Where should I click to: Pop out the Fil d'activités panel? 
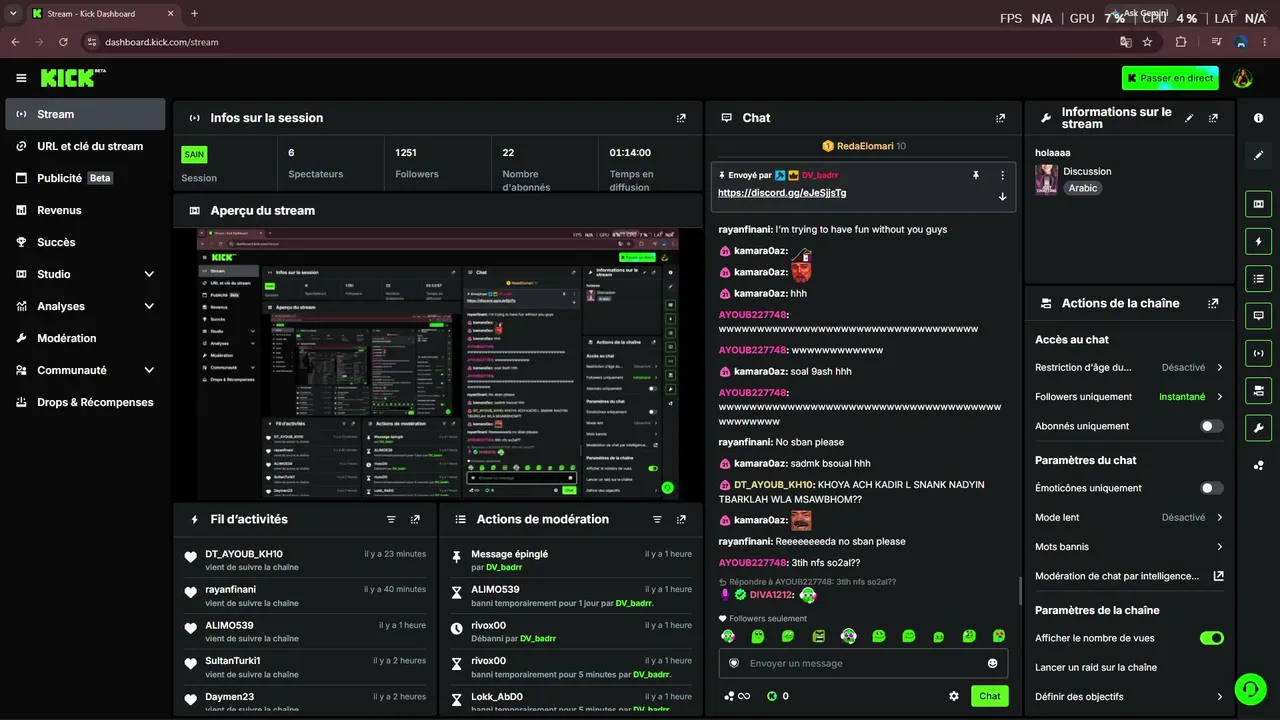point(415,520)
